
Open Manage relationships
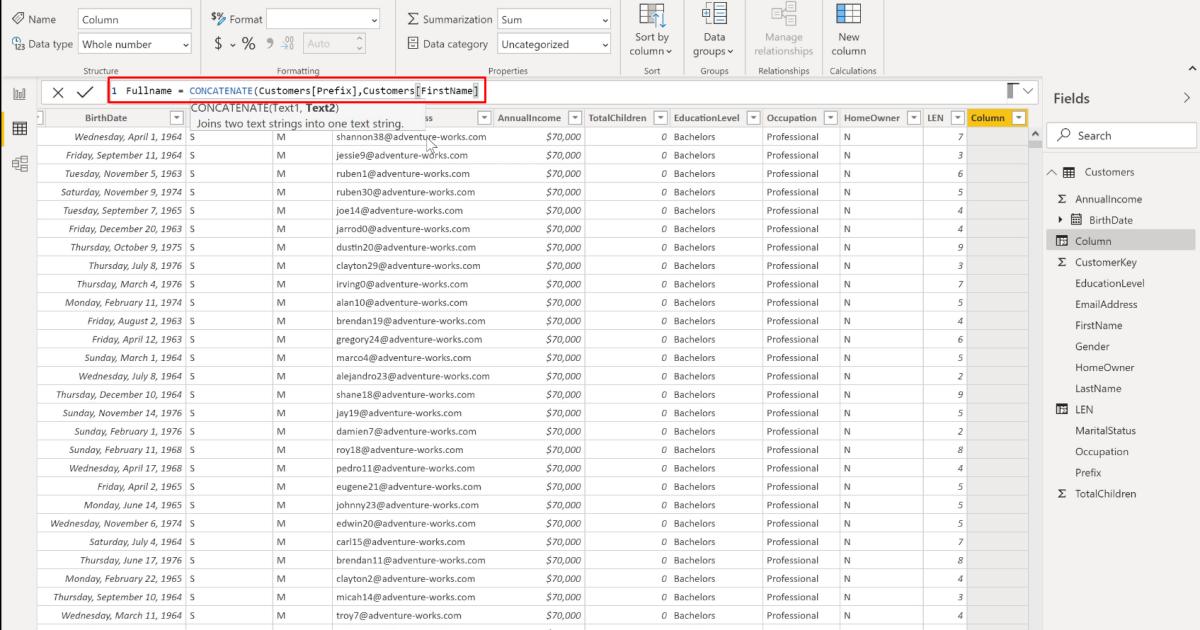tap(783, 30)
